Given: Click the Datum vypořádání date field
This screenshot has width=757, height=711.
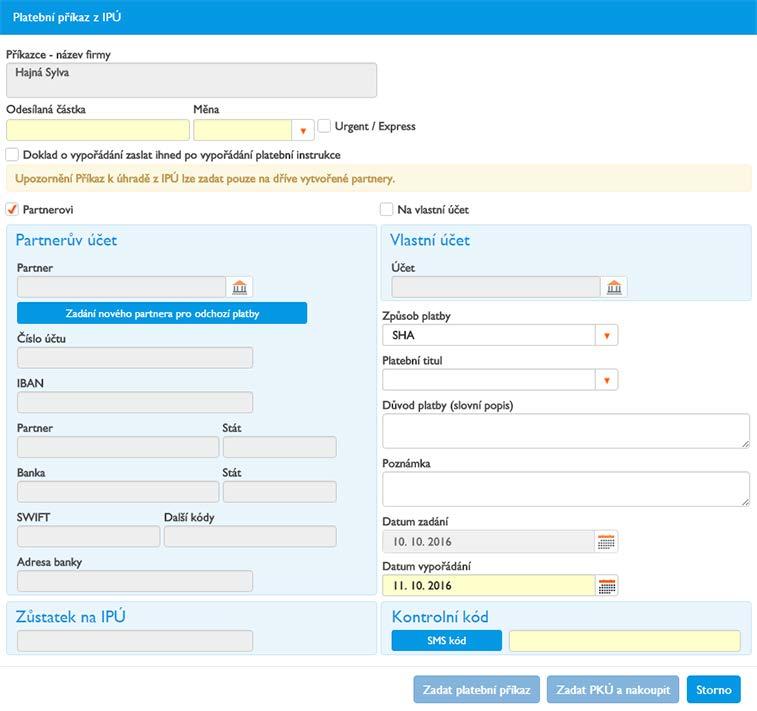Looking at the screenshot, I should click(488, 586).
